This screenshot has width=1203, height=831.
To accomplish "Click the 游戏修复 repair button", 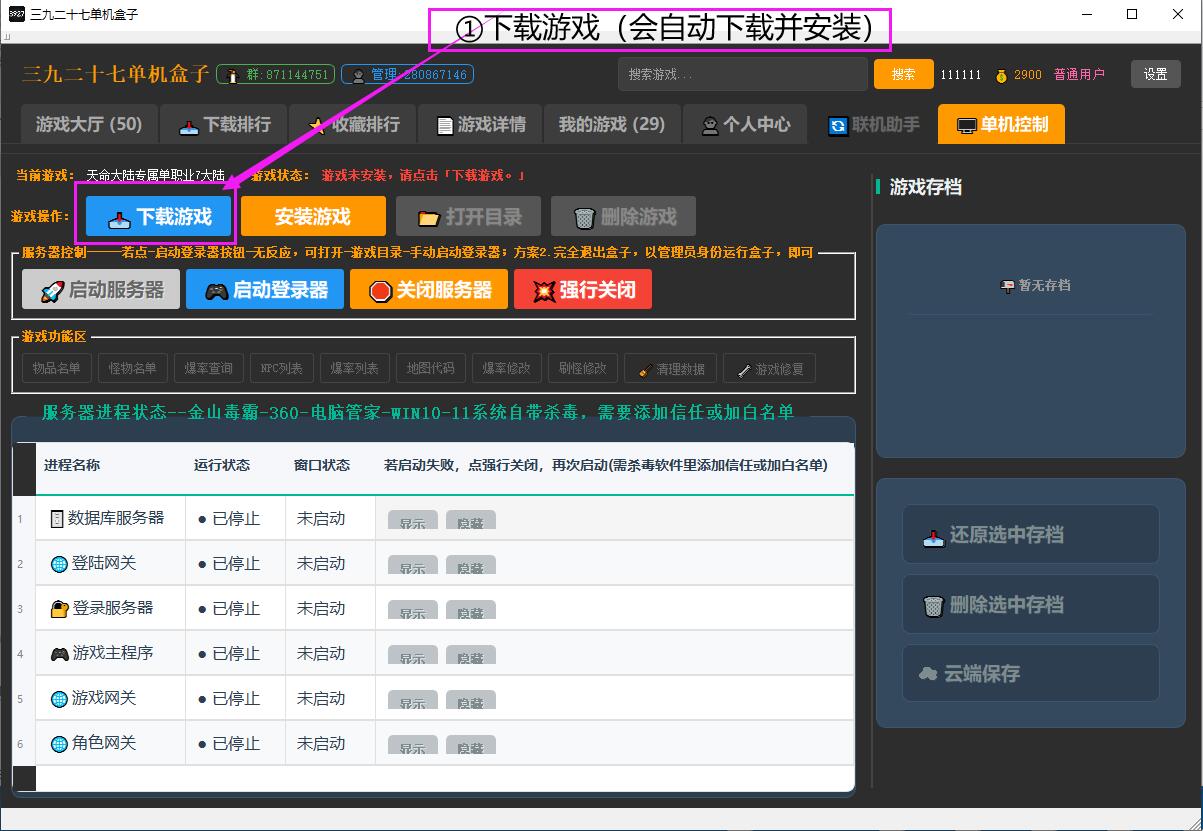I will click(x=769, y=369).
